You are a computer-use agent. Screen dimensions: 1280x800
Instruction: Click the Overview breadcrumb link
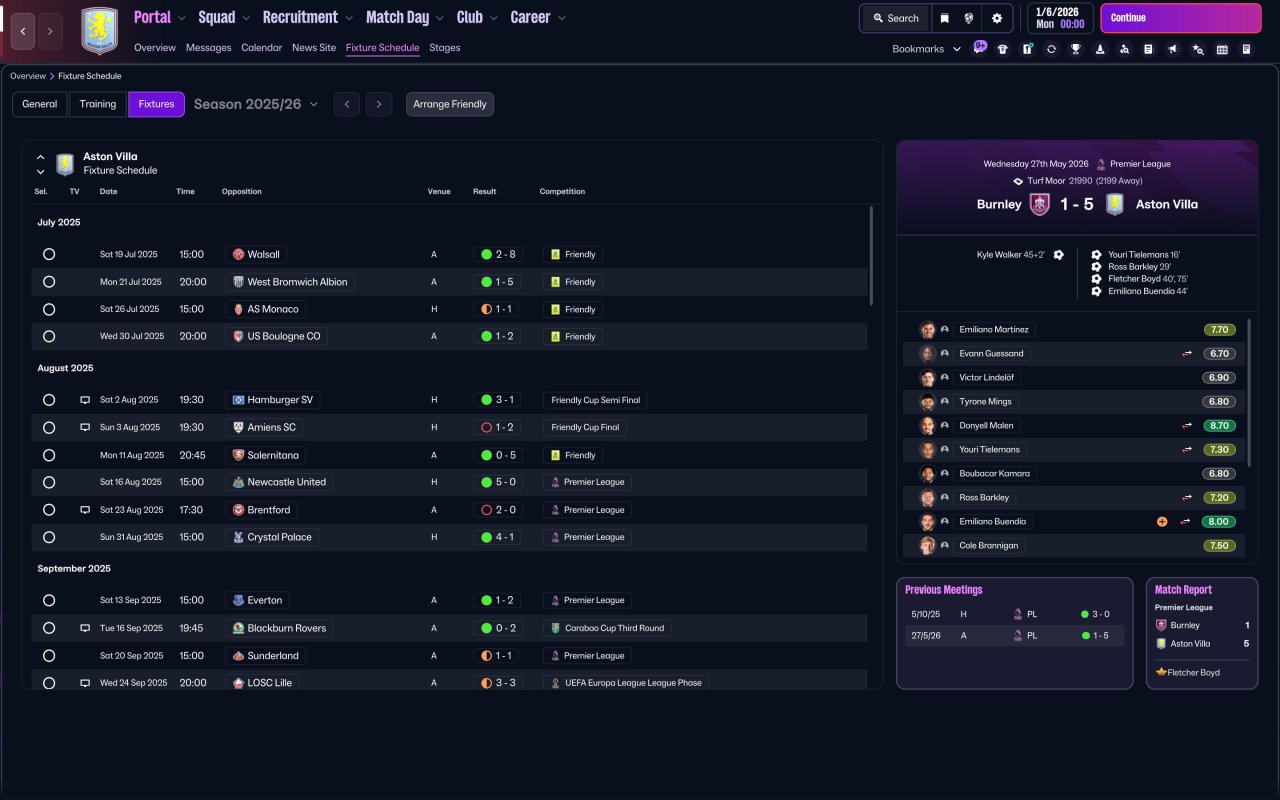[x=28, y=76]
